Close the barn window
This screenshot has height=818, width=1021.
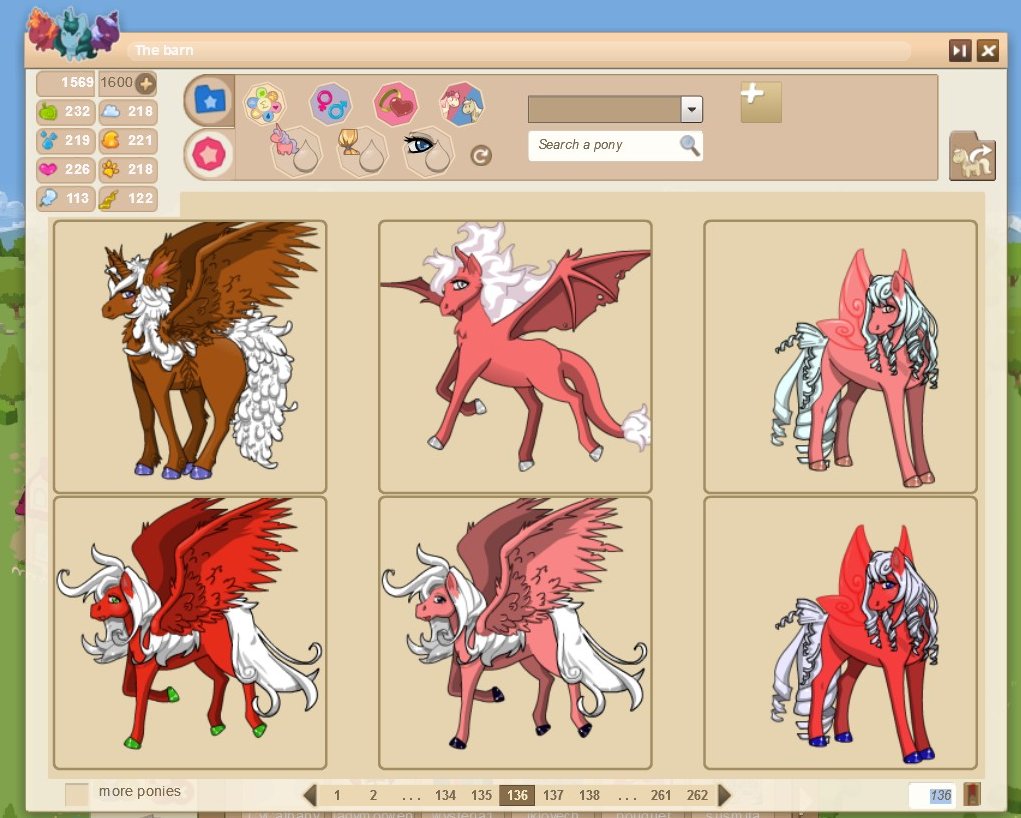coord(988,51)
